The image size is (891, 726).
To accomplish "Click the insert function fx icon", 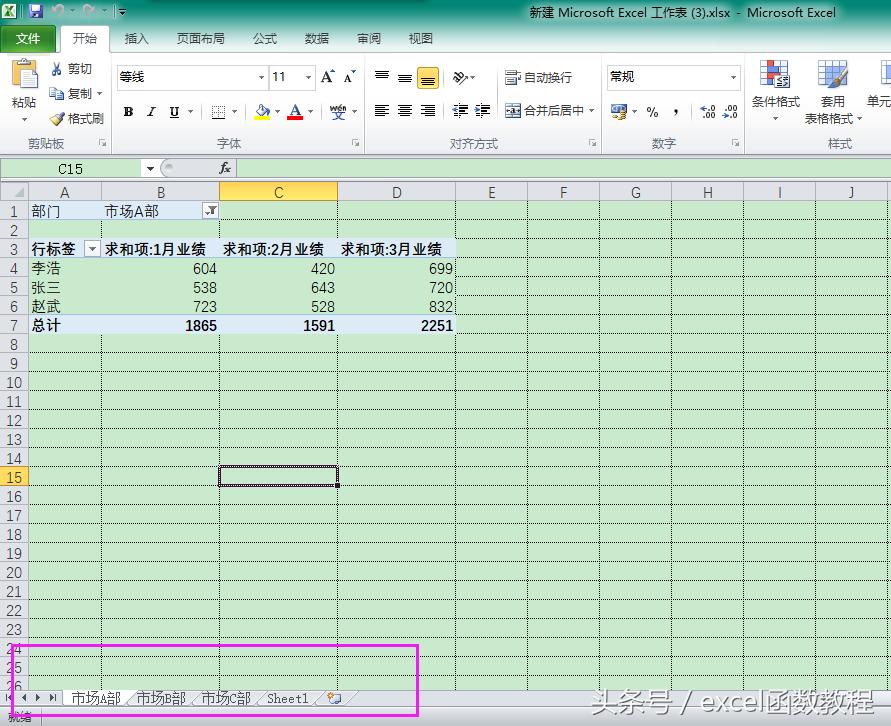I will [225, 169].
